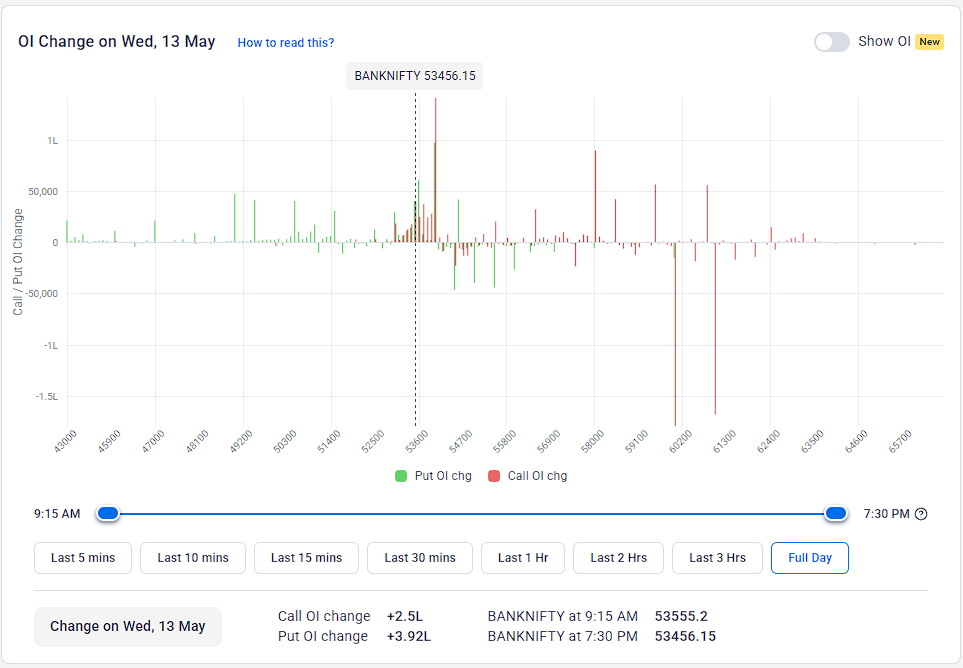Select the Last 1 Hr range
963x668 pixels.
523,557
